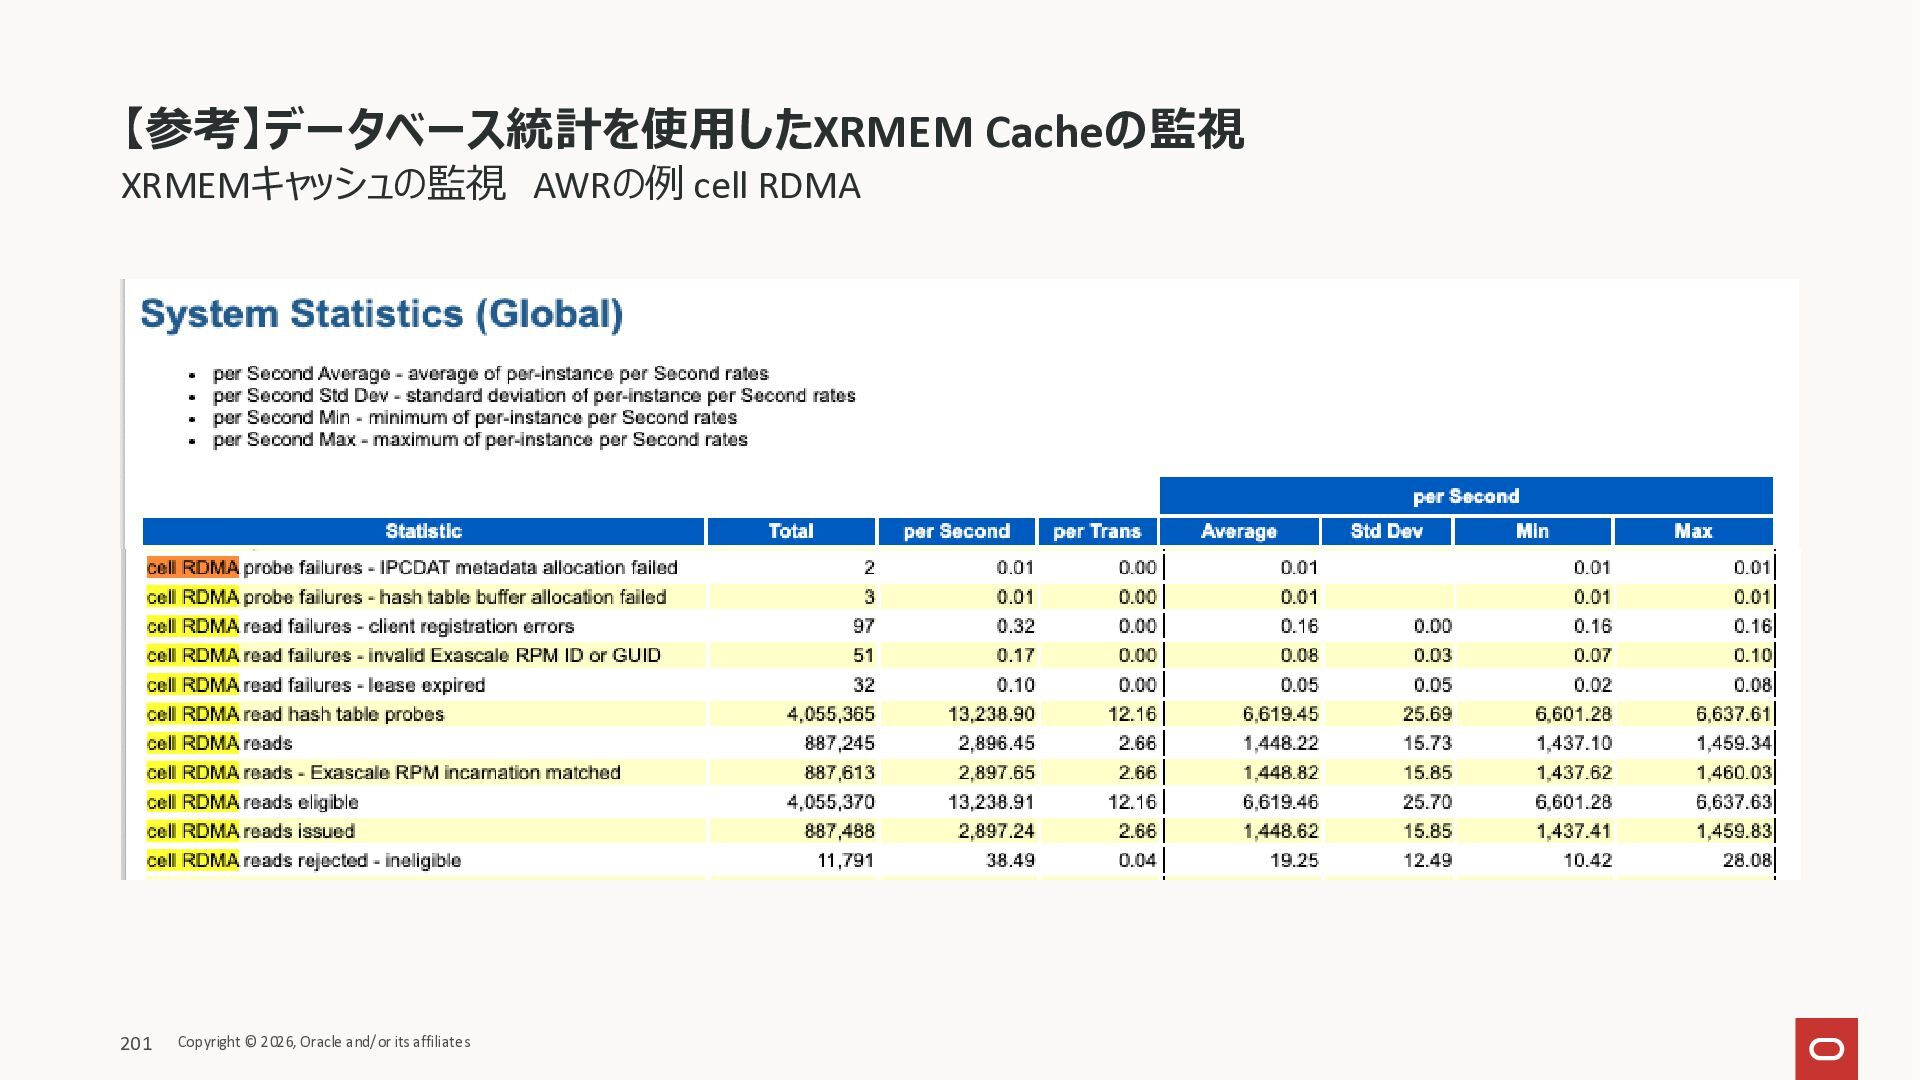Click the red Oracle logo icon

(x=1826, y=1048)
